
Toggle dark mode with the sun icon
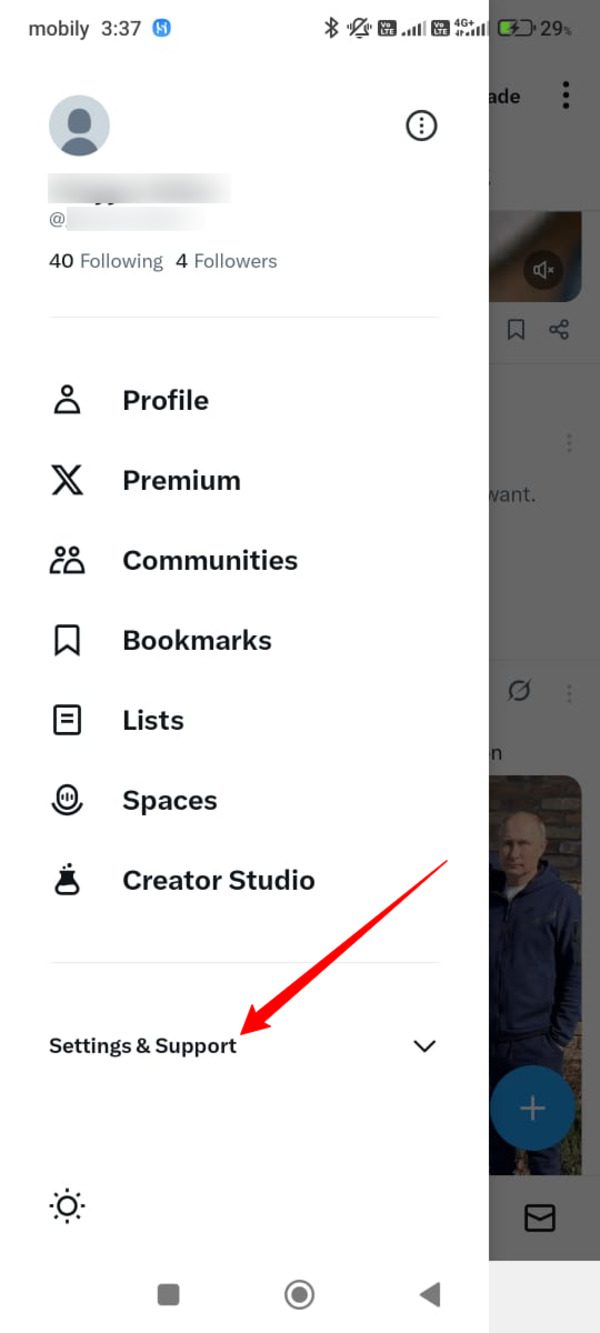67,1207
